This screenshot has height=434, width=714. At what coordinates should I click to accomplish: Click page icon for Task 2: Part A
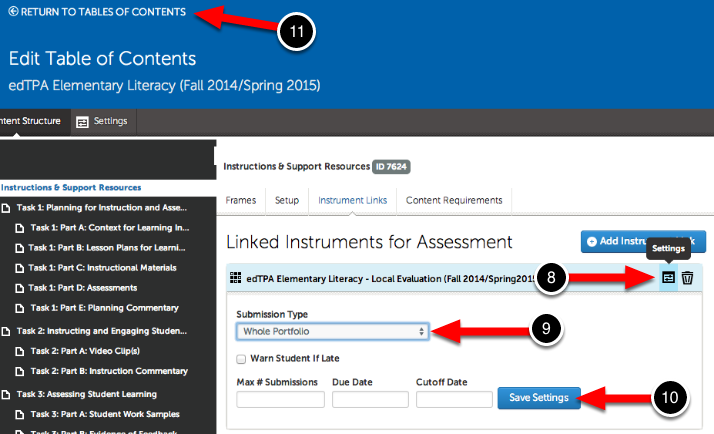[20, 352]
